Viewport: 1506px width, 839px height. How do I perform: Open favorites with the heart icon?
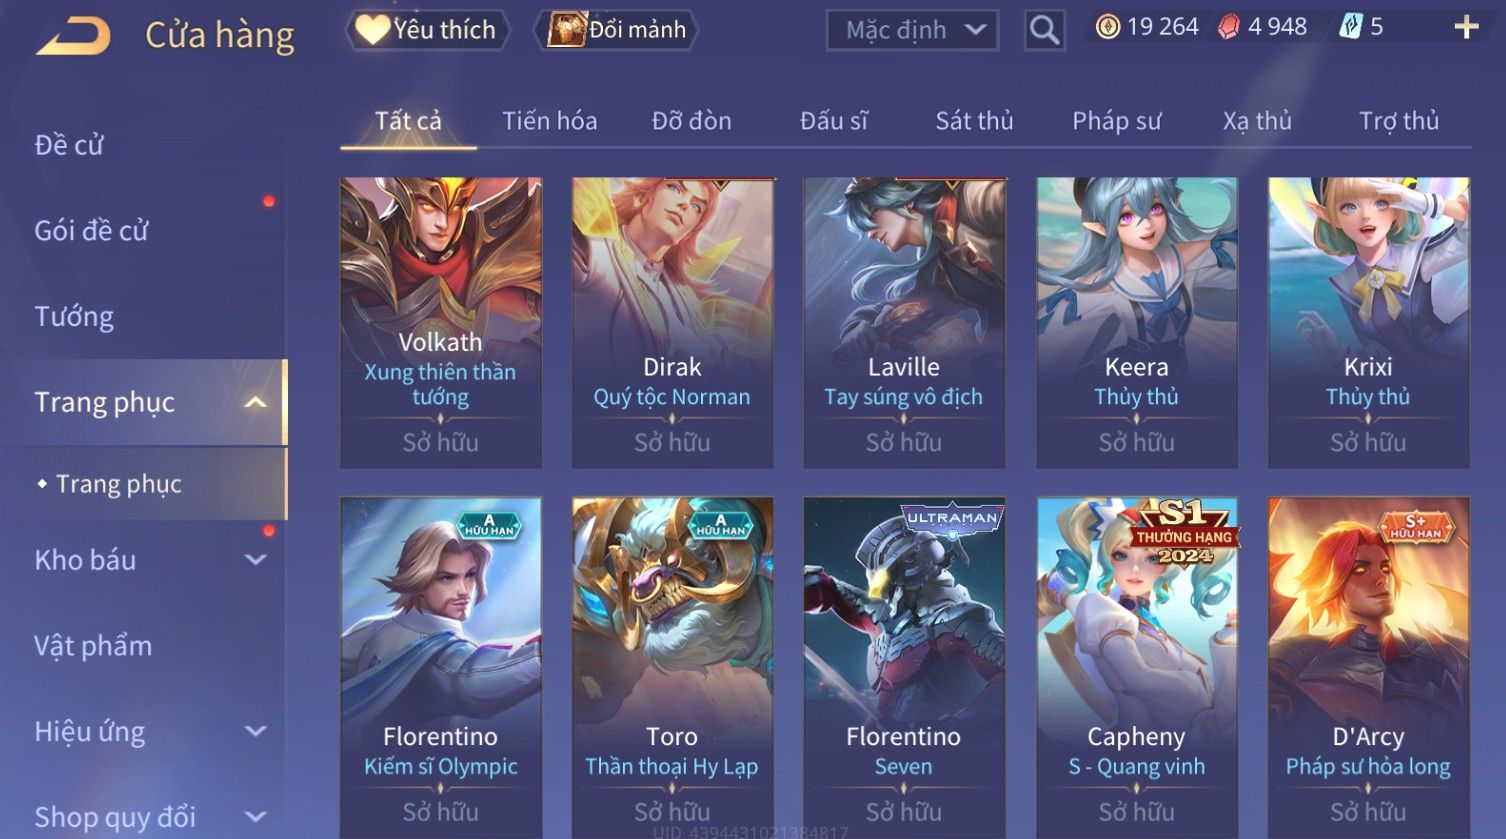click(372, 29)
